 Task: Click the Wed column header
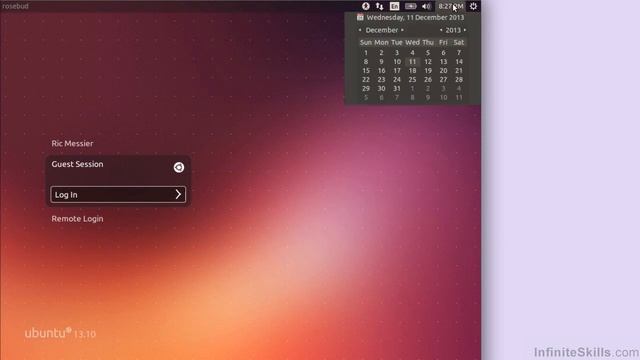(412, 42)
